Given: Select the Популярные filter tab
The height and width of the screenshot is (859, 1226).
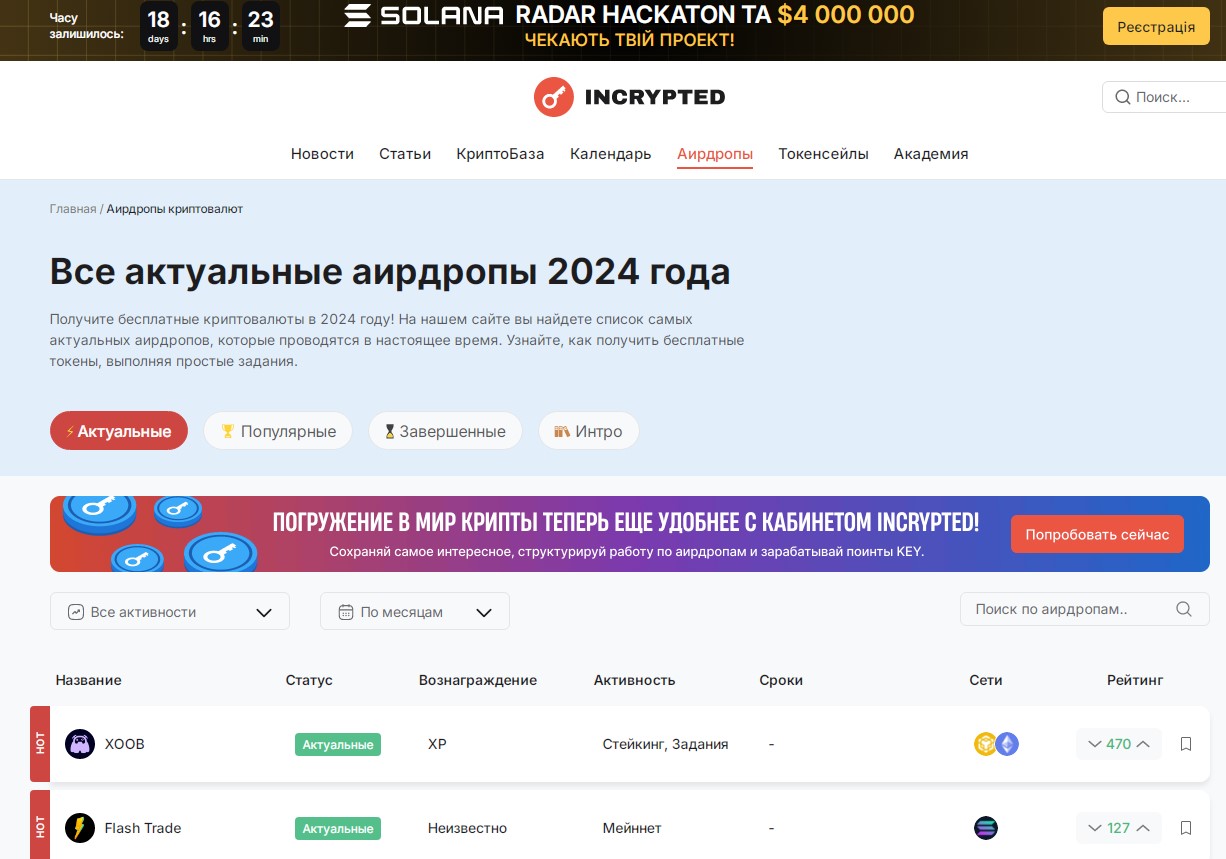Looking at the screenshot, I should [x=278, y=431].
